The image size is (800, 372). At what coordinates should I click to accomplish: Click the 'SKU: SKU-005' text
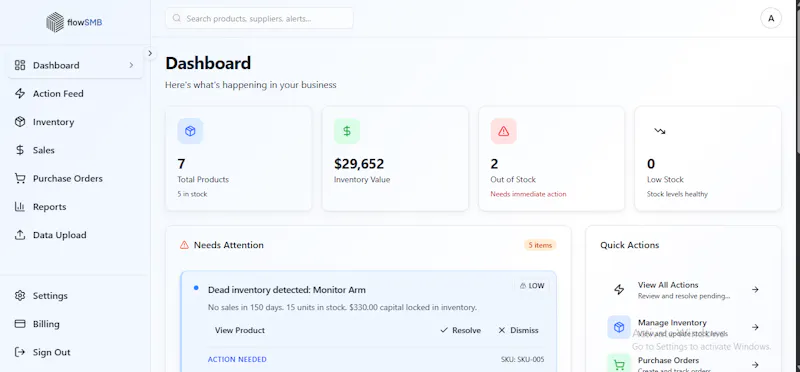(x=522, y=359)
